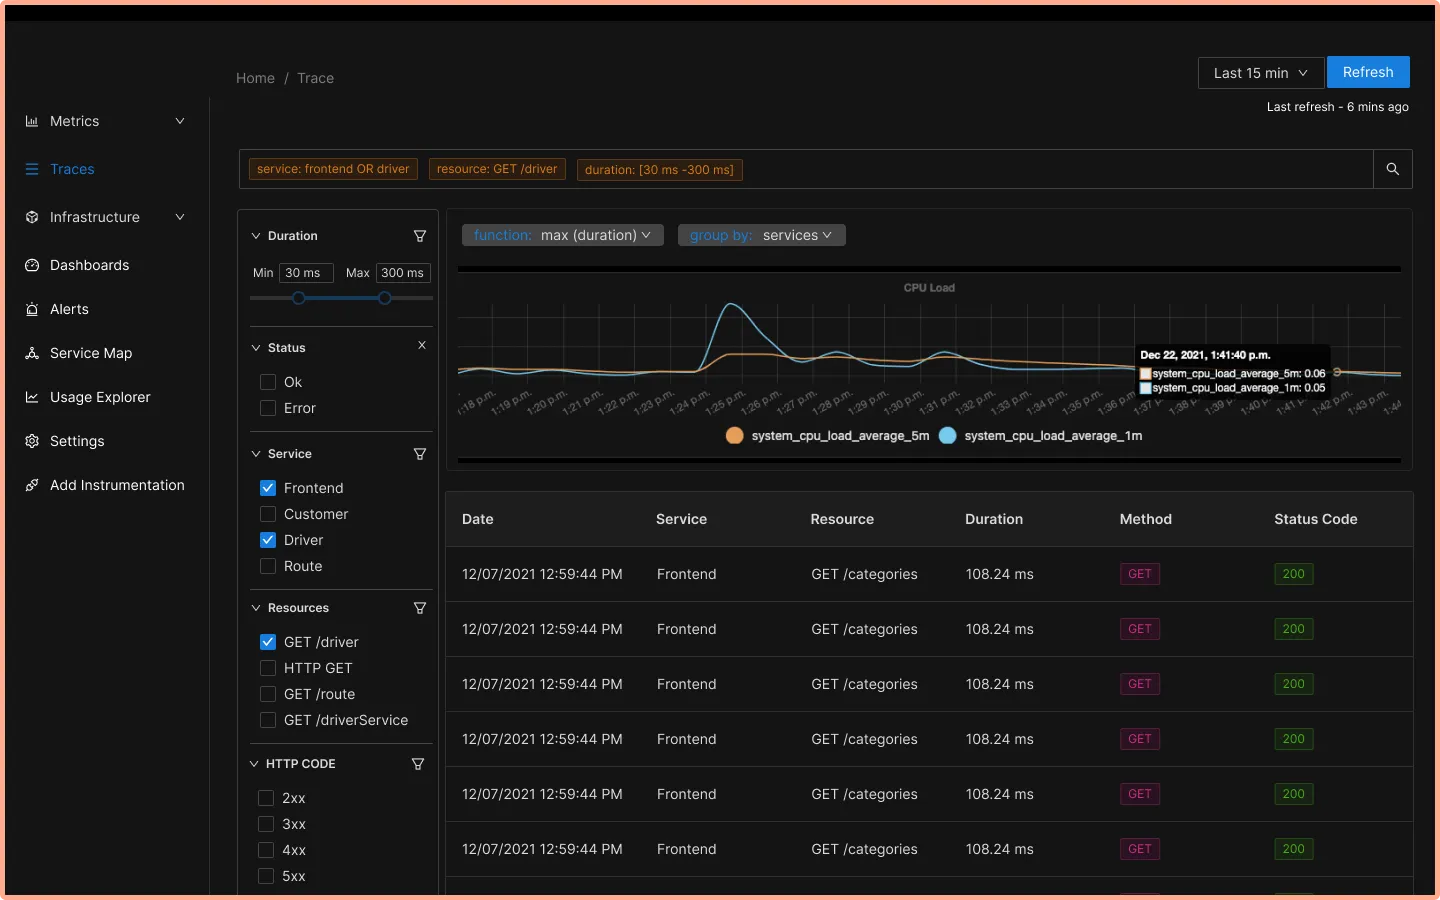Click the Usage Explorer line chart icon

32,397
